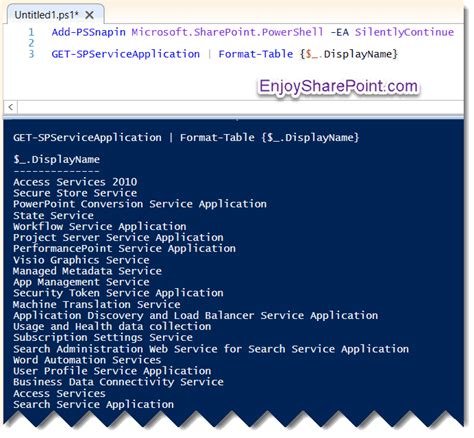Click 'PowerPoint Conversion Service Application' row

tap(140, 204)
